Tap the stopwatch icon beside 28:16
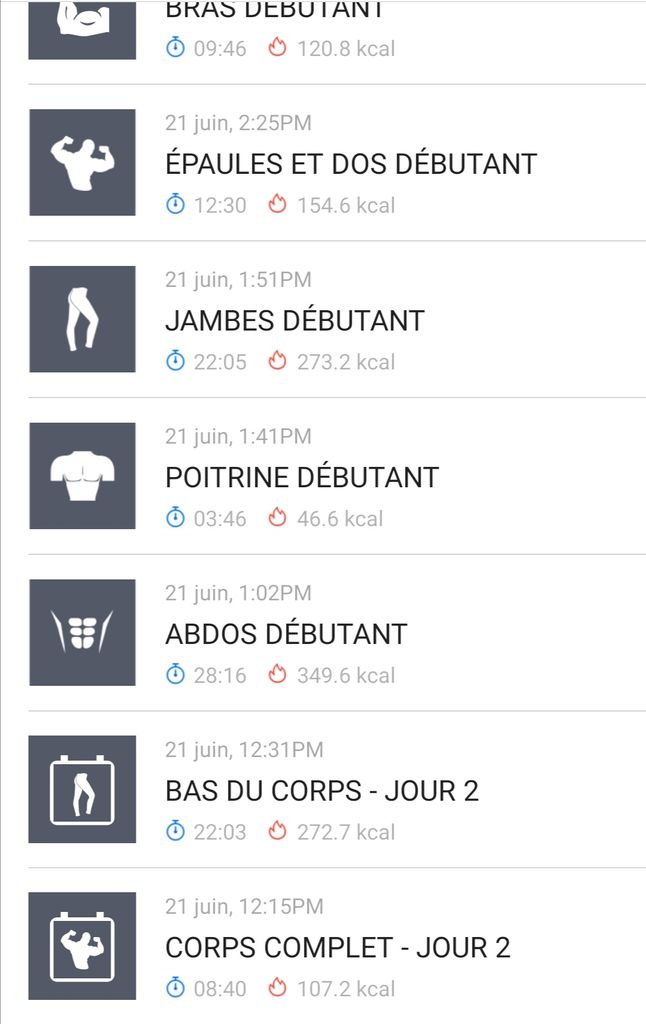Image resolution: width=646 pixels, height=1024 pixels. (176, 675)
